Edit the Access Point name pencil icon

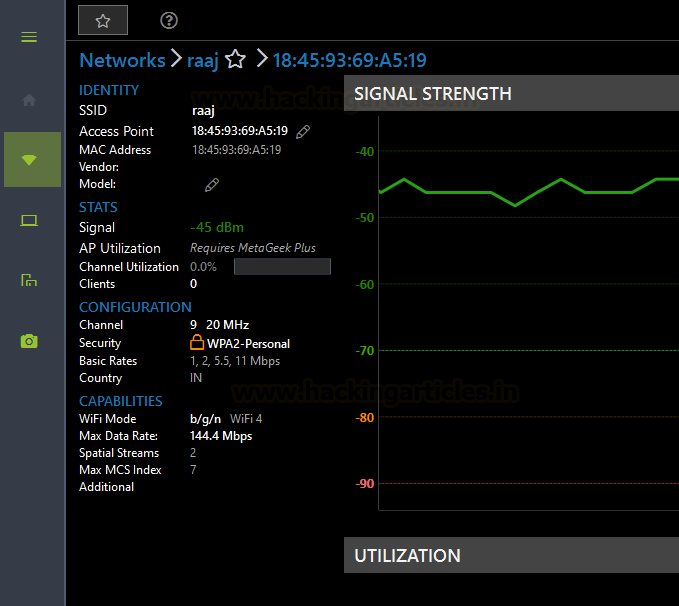303,132
